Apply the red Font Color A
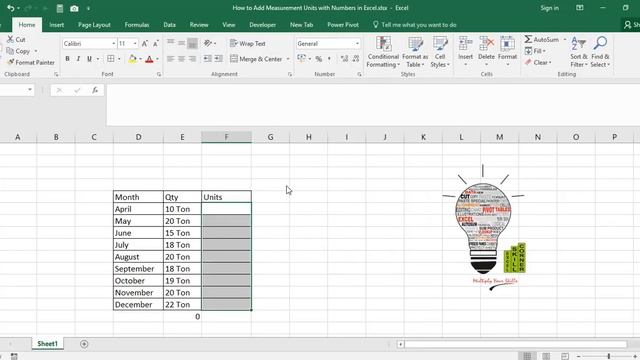The height and width of the screenshot is (360, 640). click(x=149, y=59)
